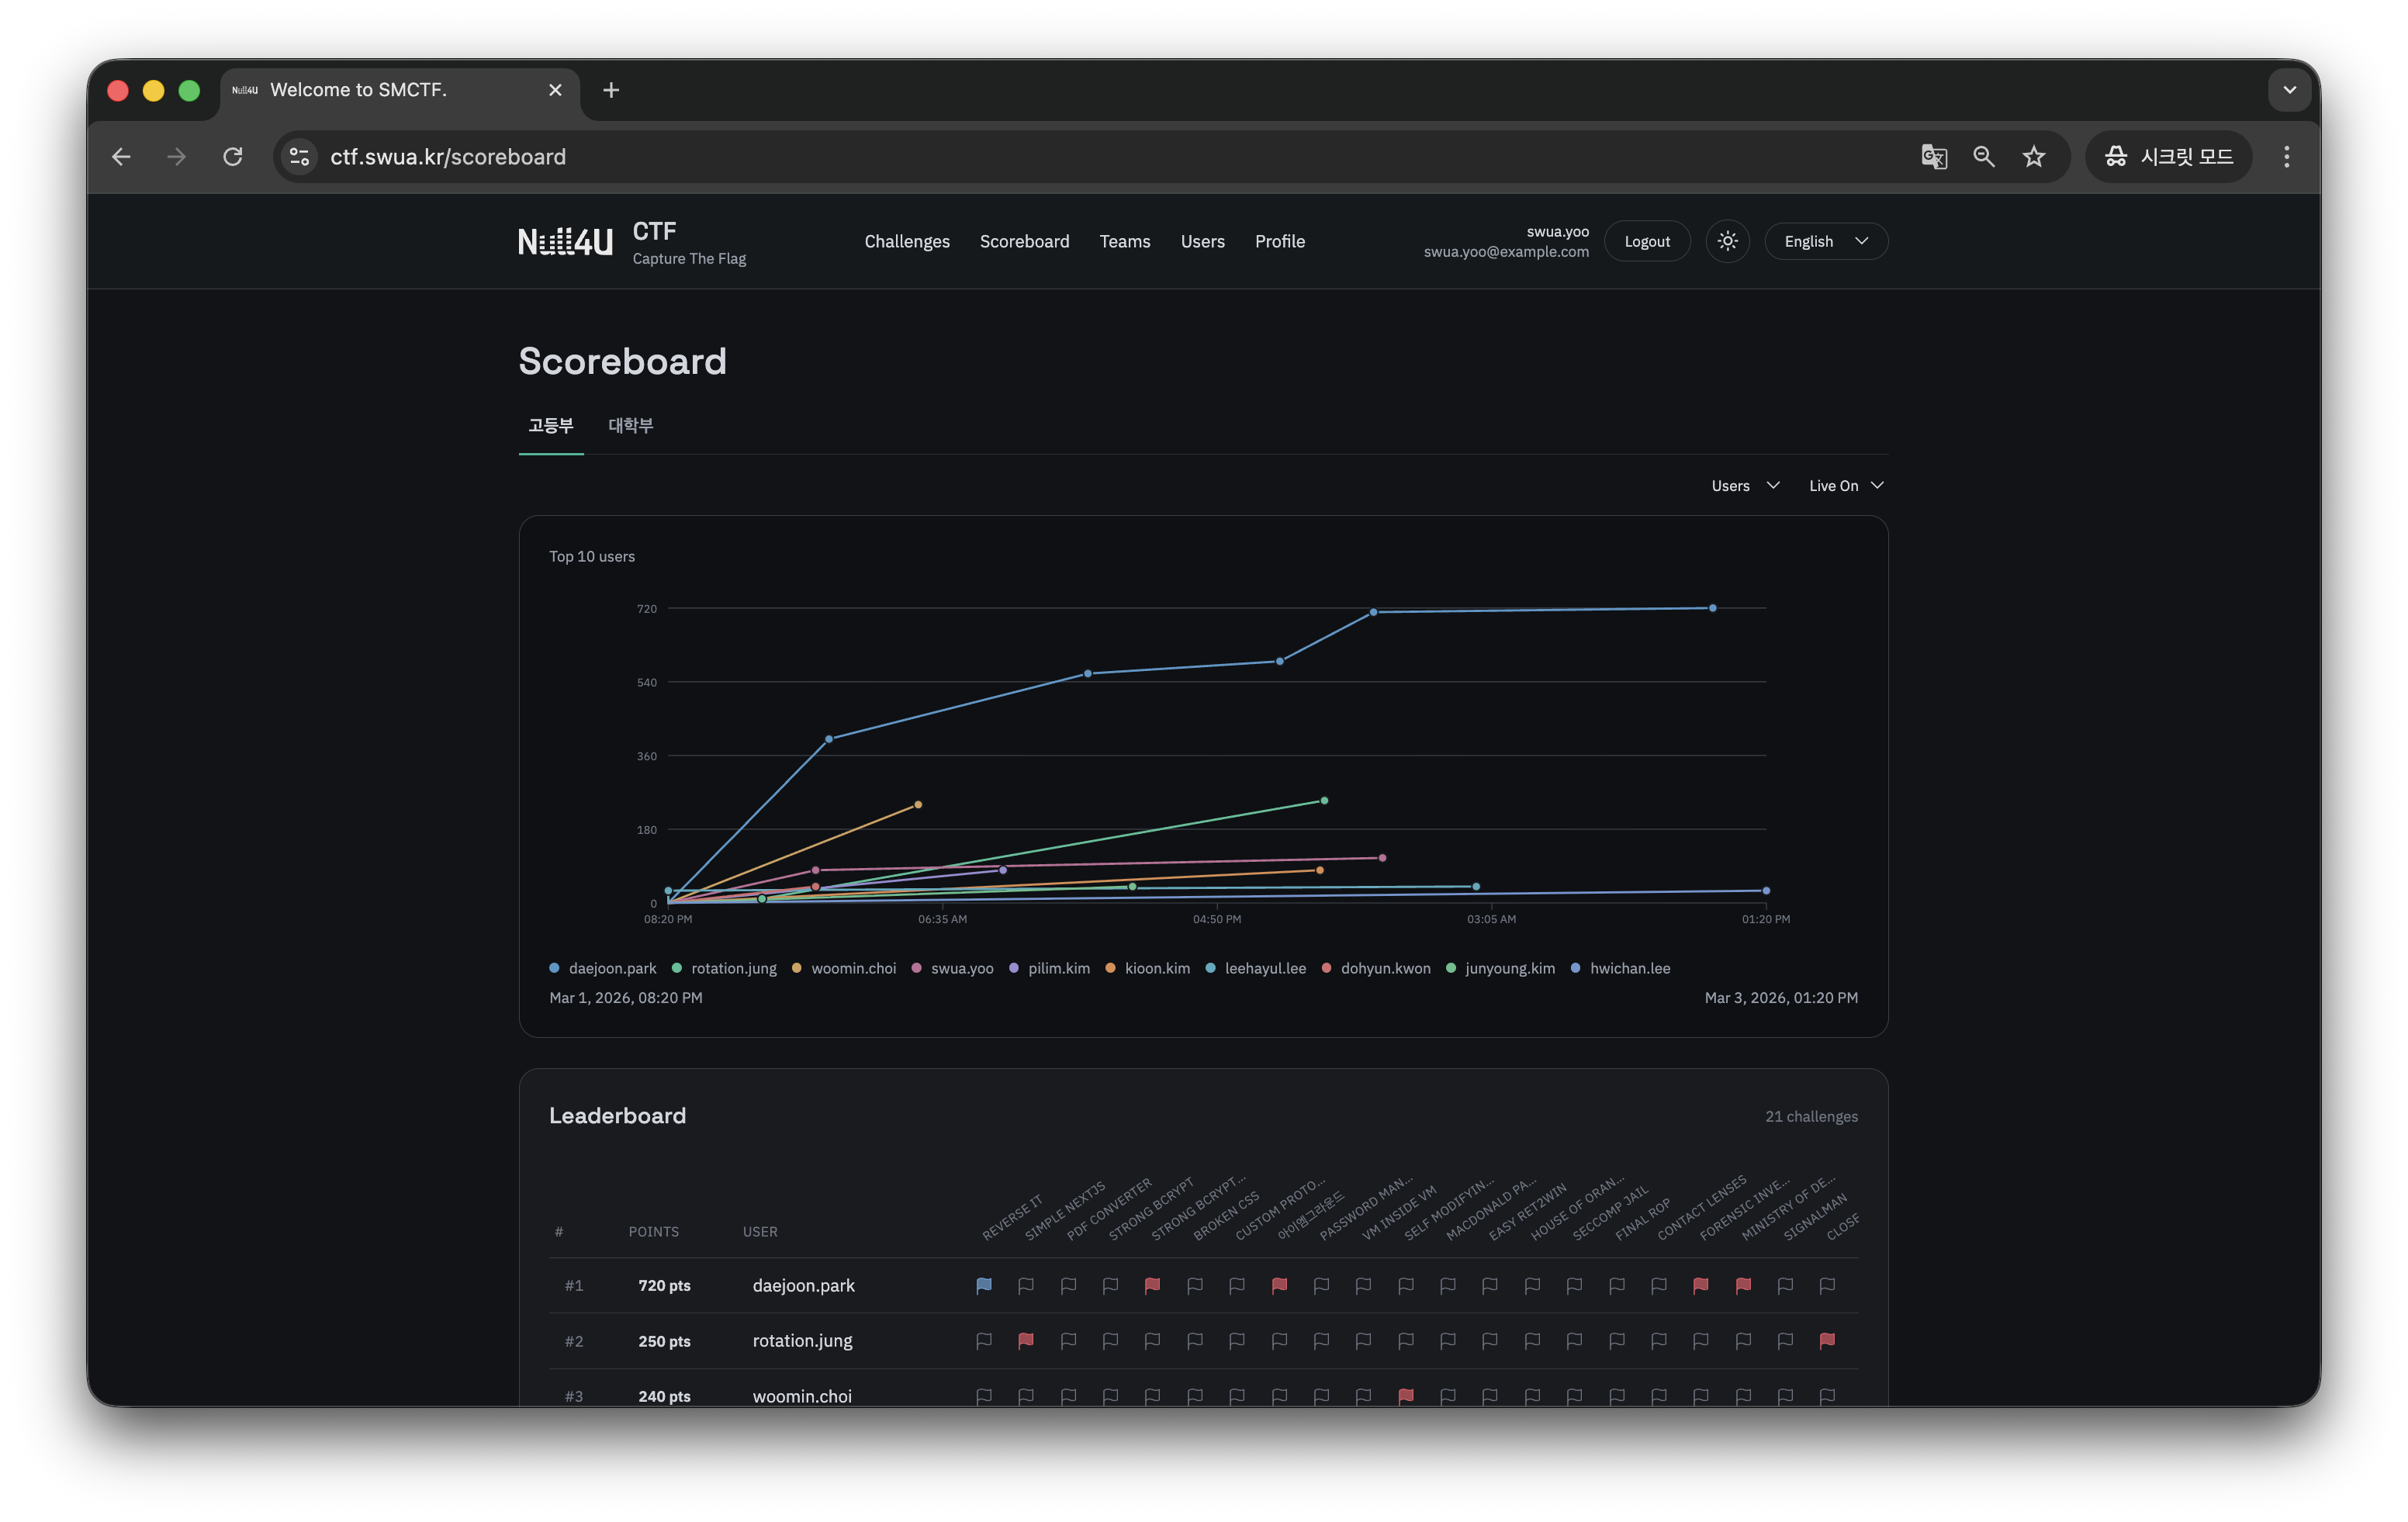Click red flag in rotation.jung row for Simple NextJS
Viewport: 2408px width, 1522px height.
click(x=1026, y=1340)
